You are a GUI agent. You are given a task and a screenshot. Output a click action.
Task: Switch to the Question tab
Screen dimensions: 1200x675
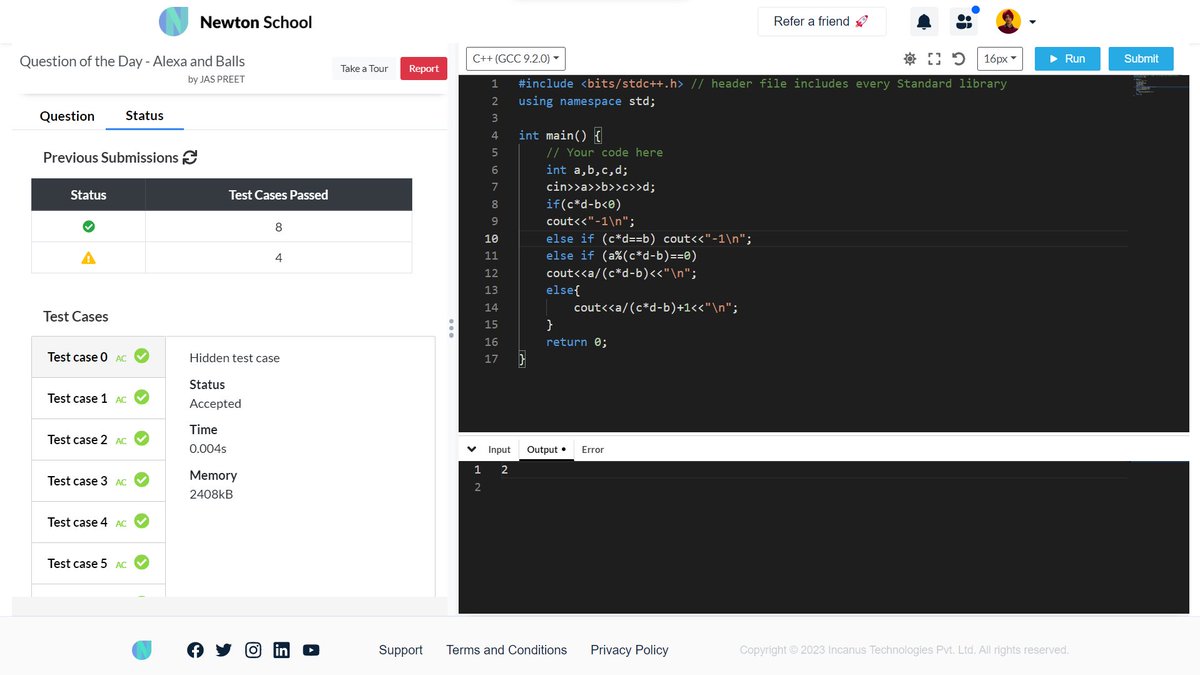[x=66, y=116]
